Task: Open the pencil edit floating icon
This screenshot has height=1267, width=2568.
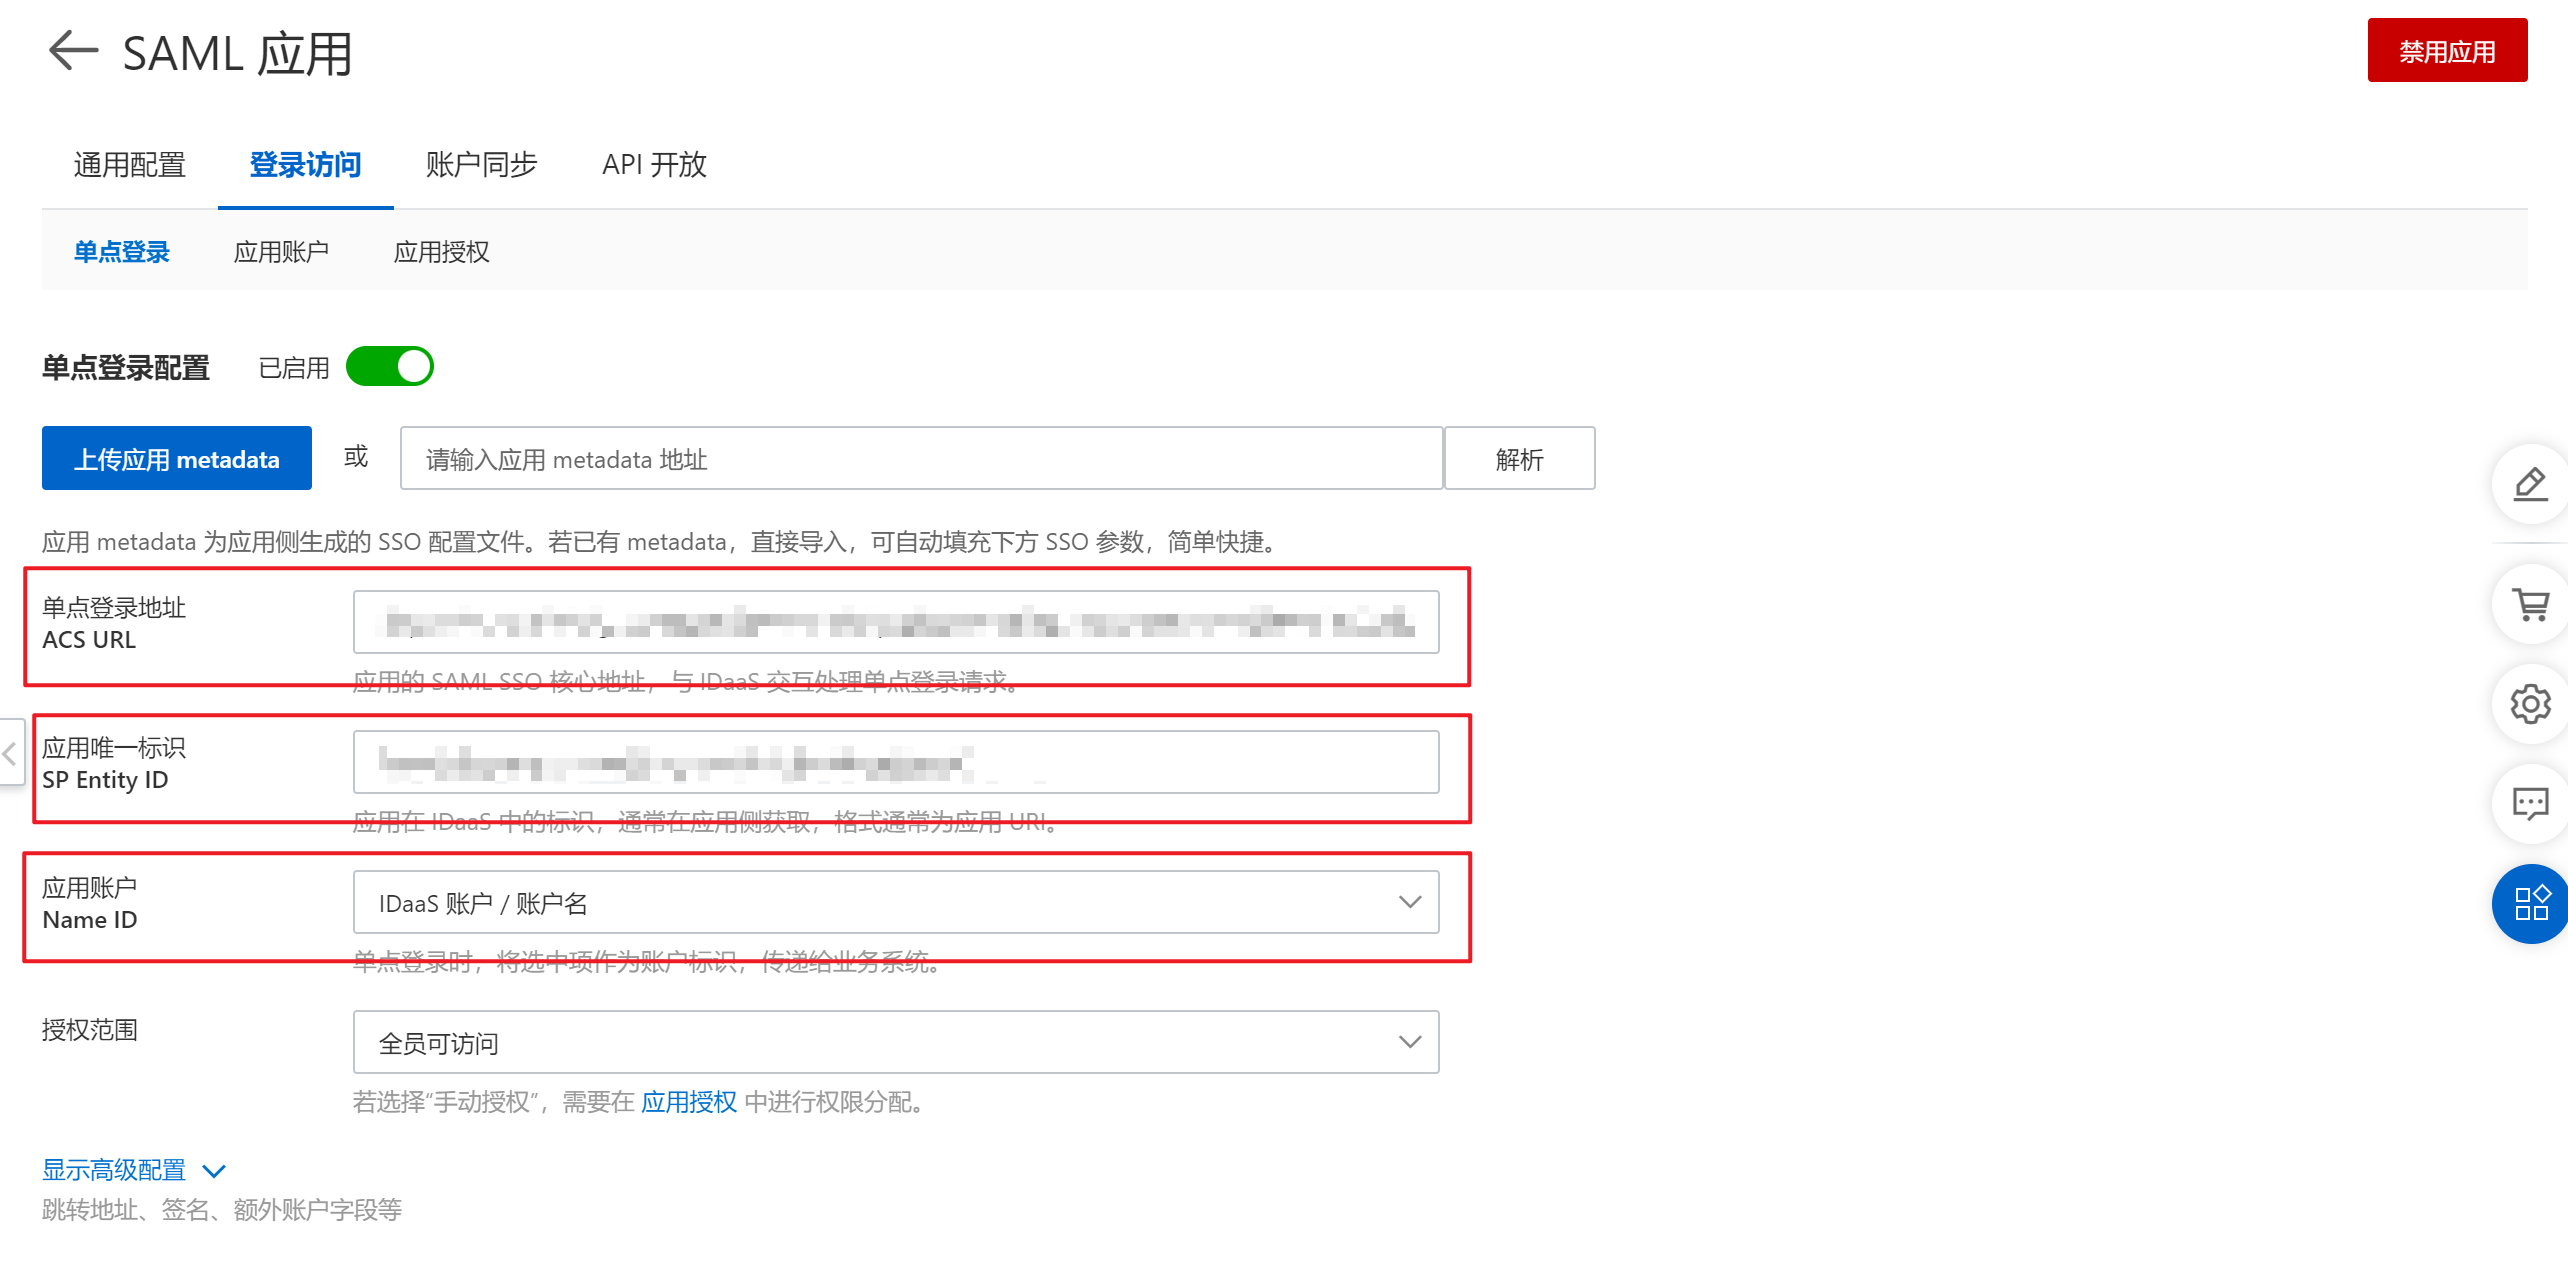Action: coord(2530,485)
